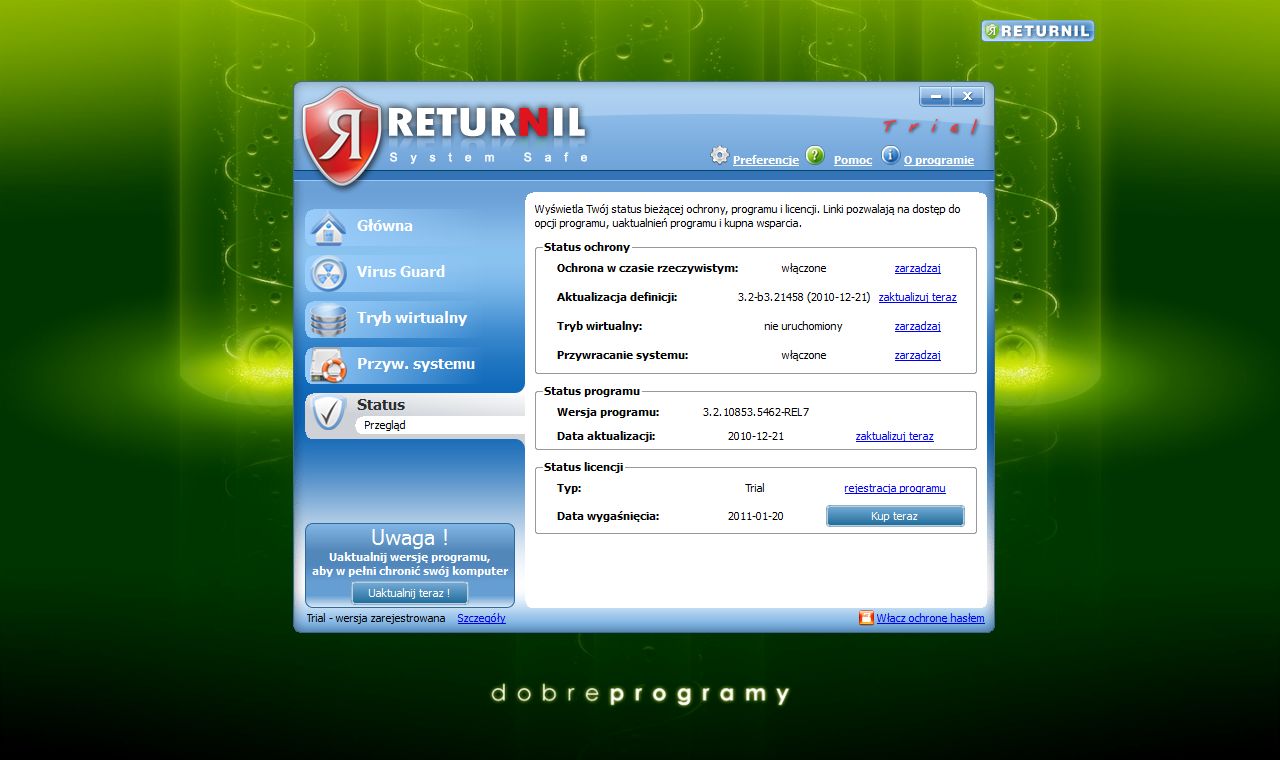
Task: Click the 'Trial - wersja zarejestrowana' status text
Action: click(x=376, y=618)
